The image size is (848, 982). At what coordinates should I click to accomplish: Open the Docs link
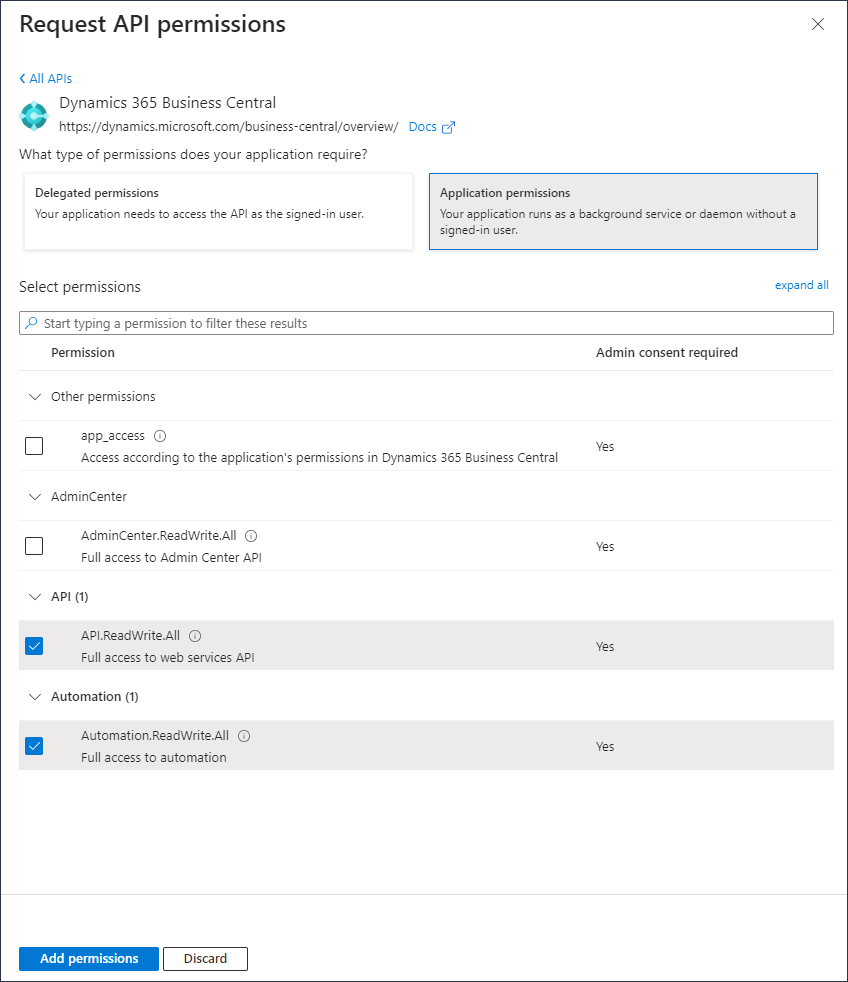pyautogui.click(x=423, y=127)
